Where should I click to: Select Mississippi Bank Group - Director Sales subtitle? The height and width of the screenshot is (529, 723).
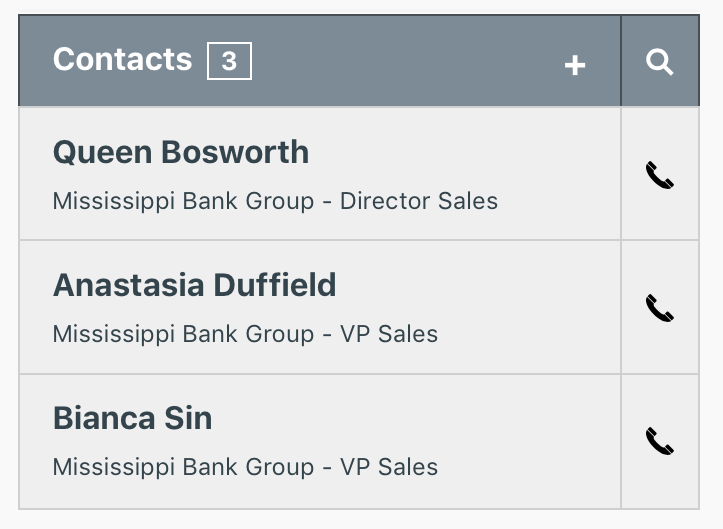click(275, 202)
